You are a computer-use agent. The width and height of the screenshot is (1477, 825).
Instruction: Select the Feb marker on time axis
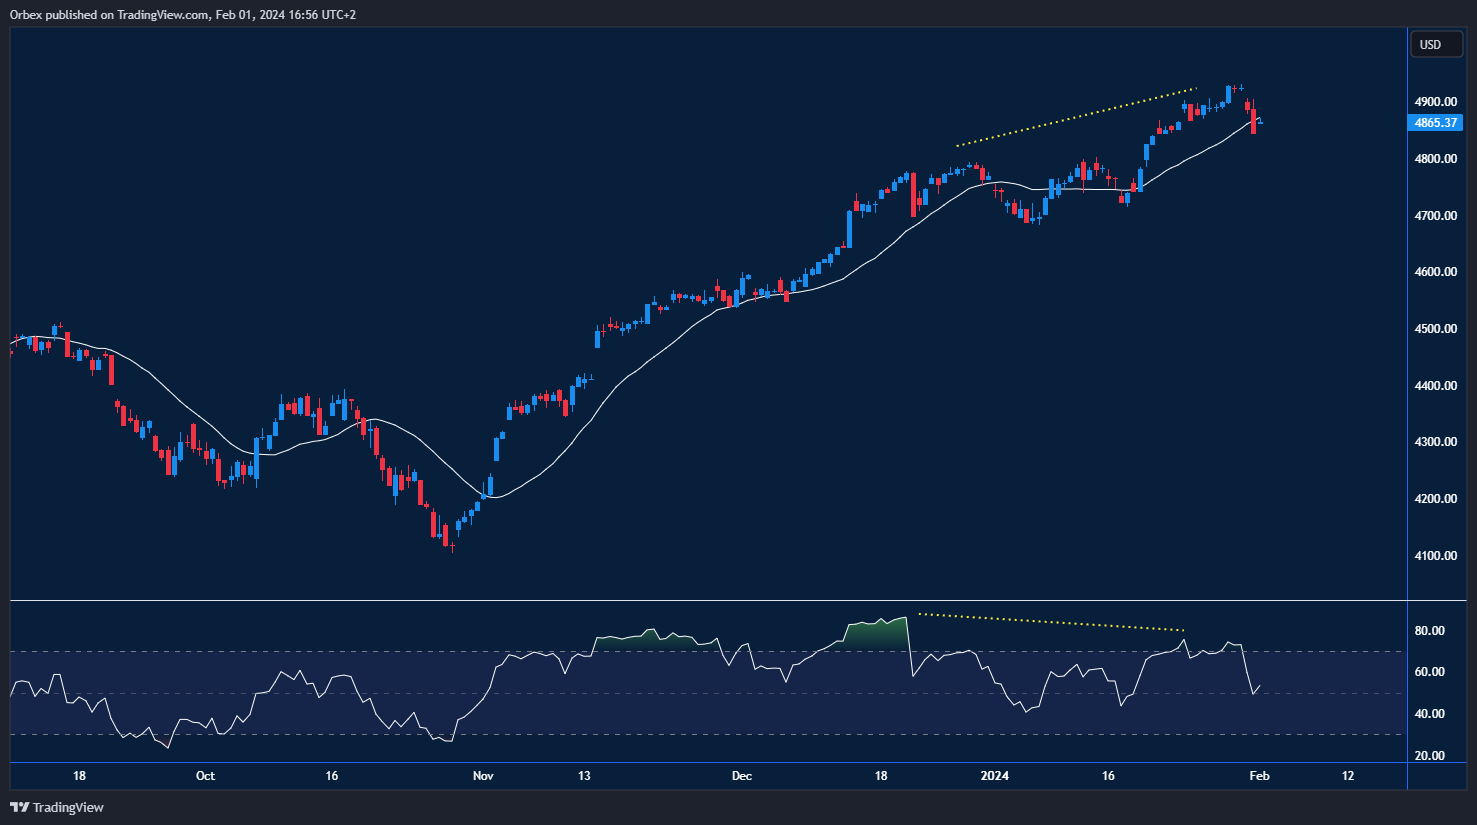pyautogui.click(x=1259, y=776)
